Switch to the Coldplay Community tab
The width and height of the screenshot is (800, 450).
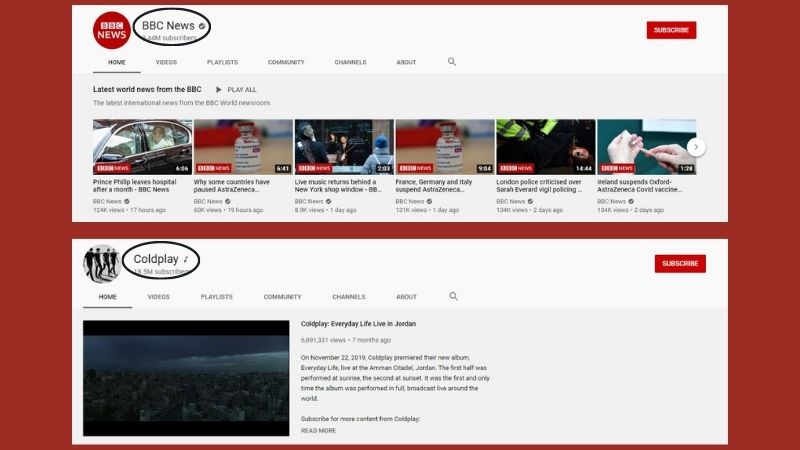pyautogui.click(x=282, y=296)
